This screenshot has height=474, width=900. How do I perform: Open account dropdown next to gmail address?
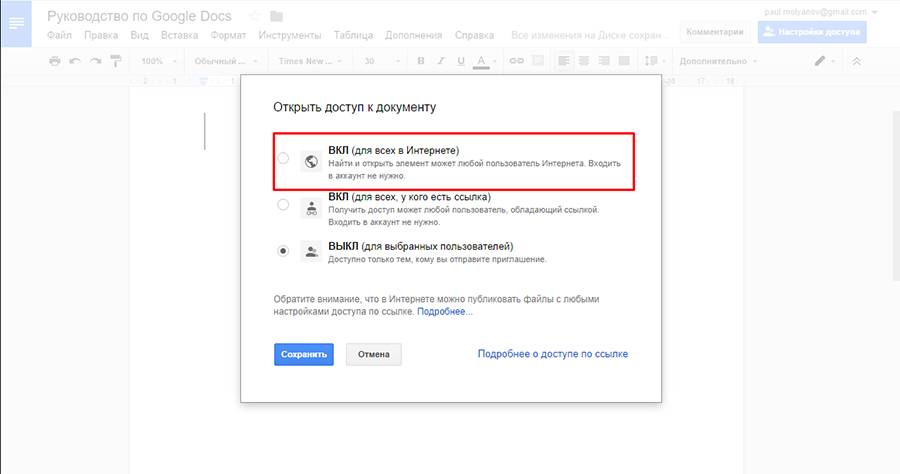pyautogui.click(x=875, y=12)
